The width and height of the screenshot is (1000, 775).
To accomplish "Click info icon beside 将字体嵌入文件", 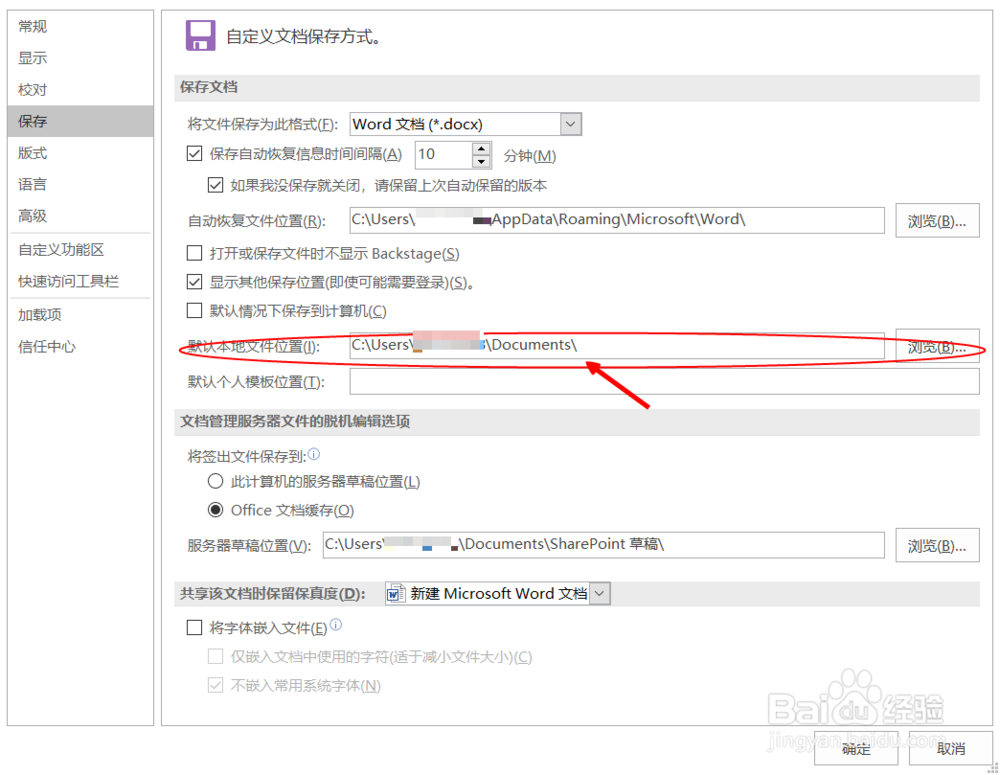I will point(336,624).
